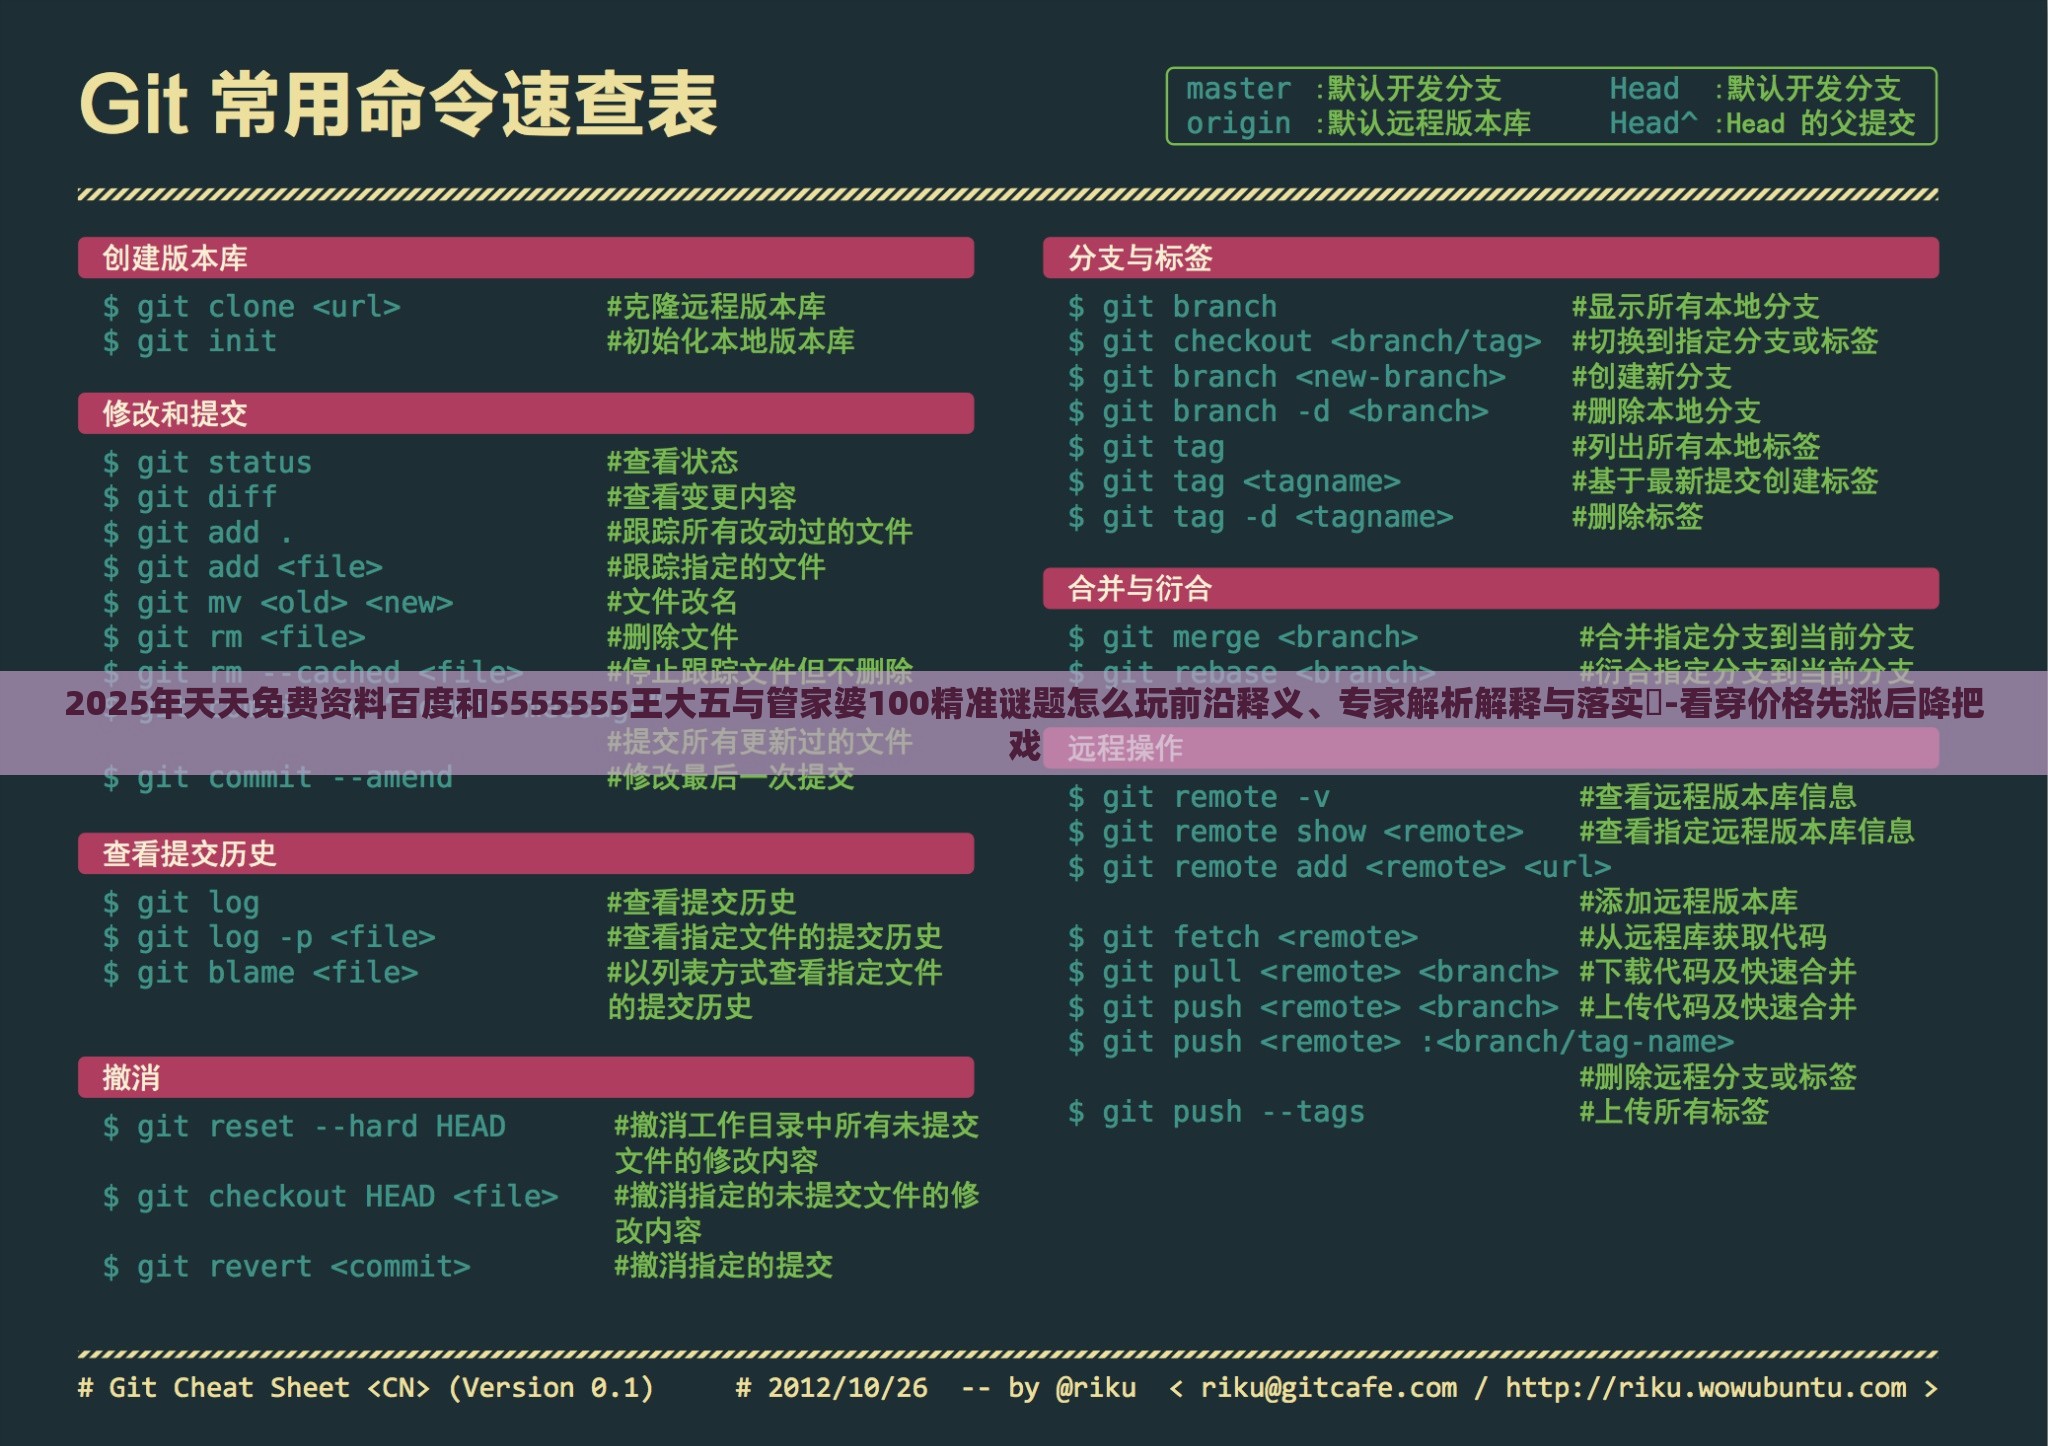Click the "$ git log" command
Image resolution: width=2048 pixels, height=1446 pixels.
point(181,904)
